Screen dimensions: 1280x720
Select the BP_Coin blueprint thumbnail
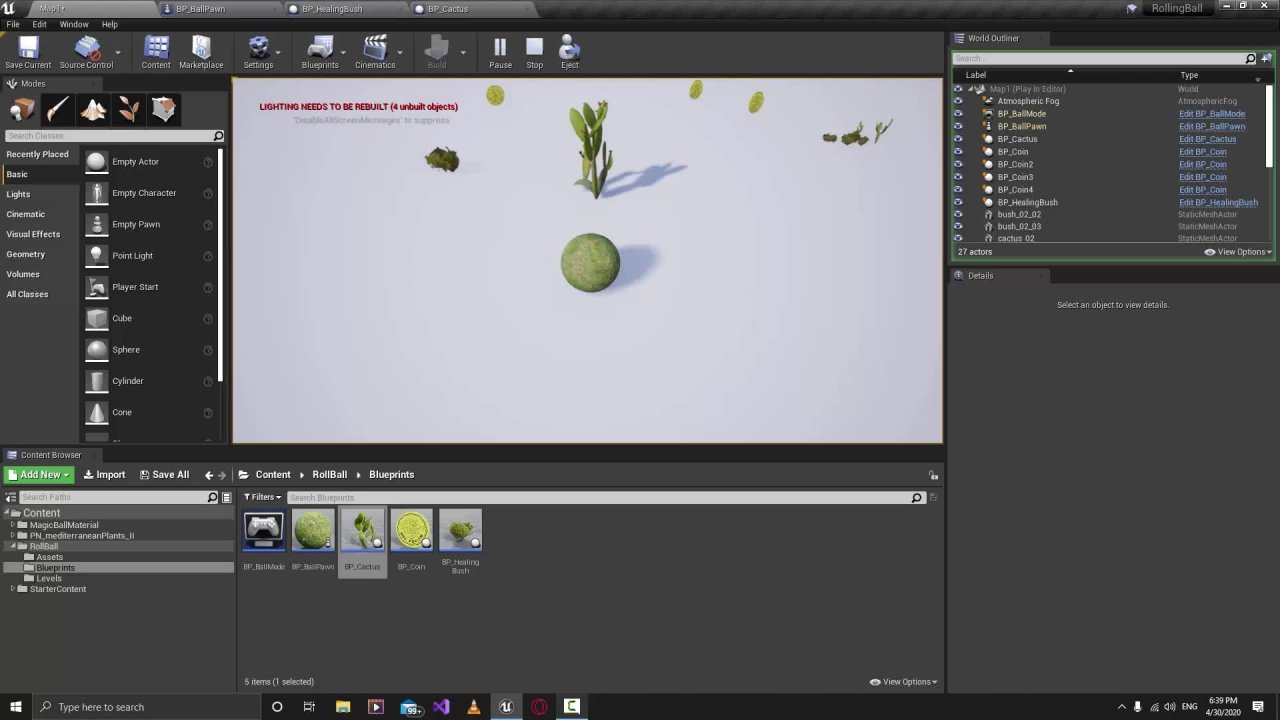tap(411, 531)
